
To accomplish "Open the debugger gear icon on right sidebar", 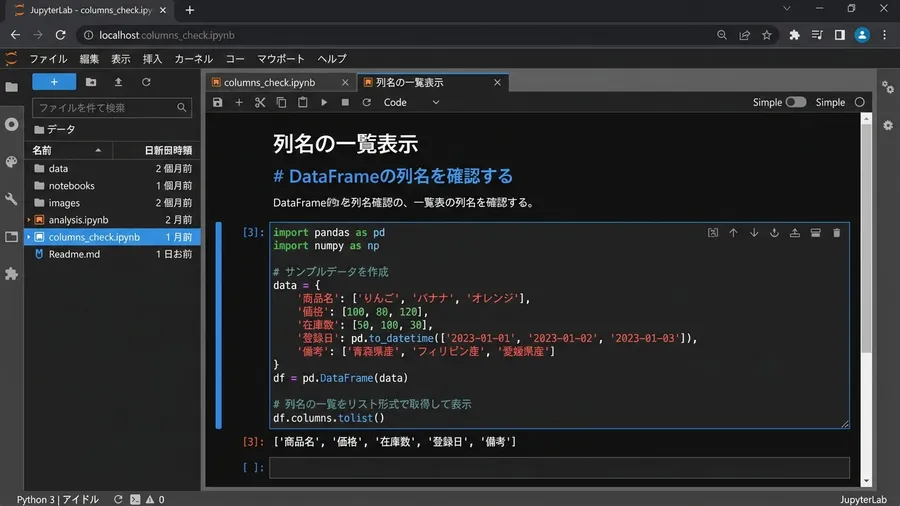I will [x=888, y=125].
